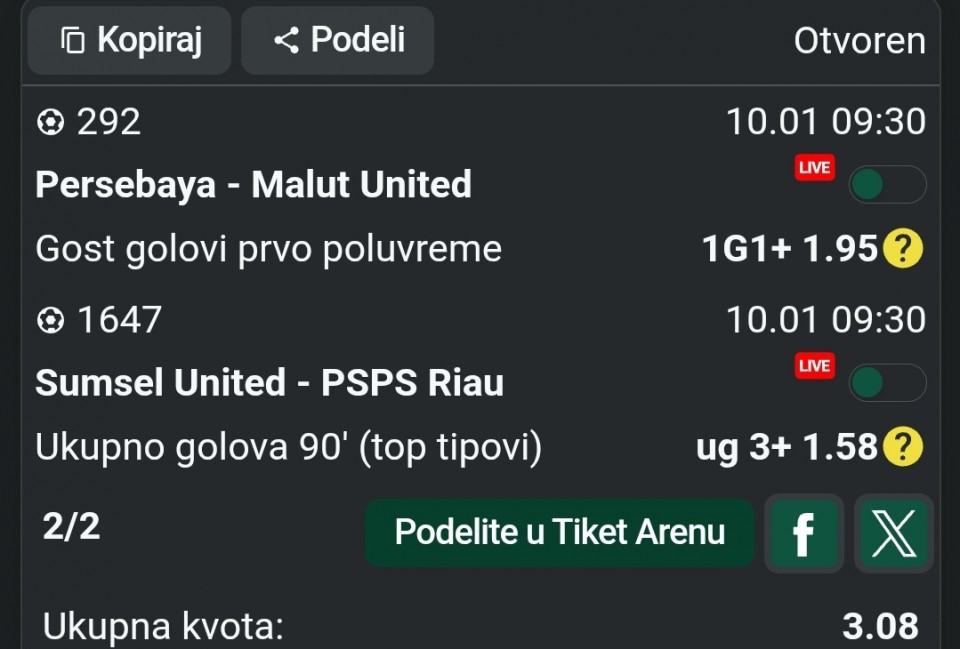Click LIVE badge on Persebaya match
960x649 pixels.
tap(814, 168)
